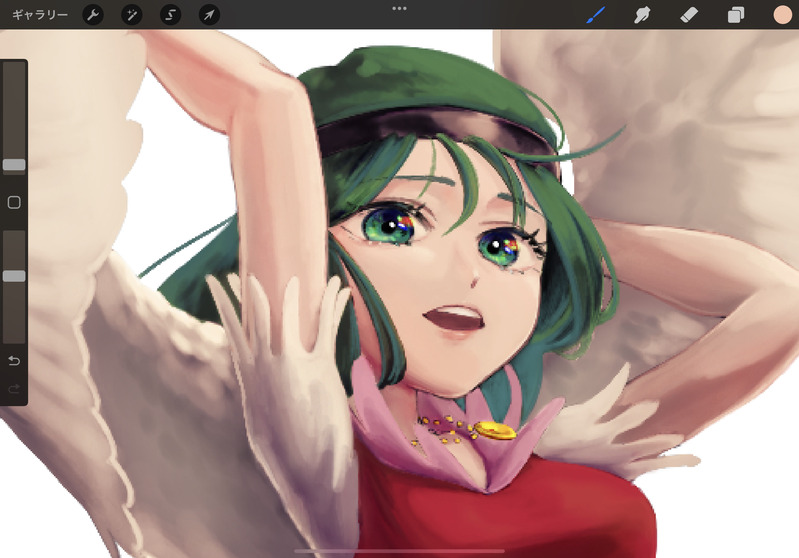
Task: Activate the Transform arrow tool
Action: click(x=209, y=15)
